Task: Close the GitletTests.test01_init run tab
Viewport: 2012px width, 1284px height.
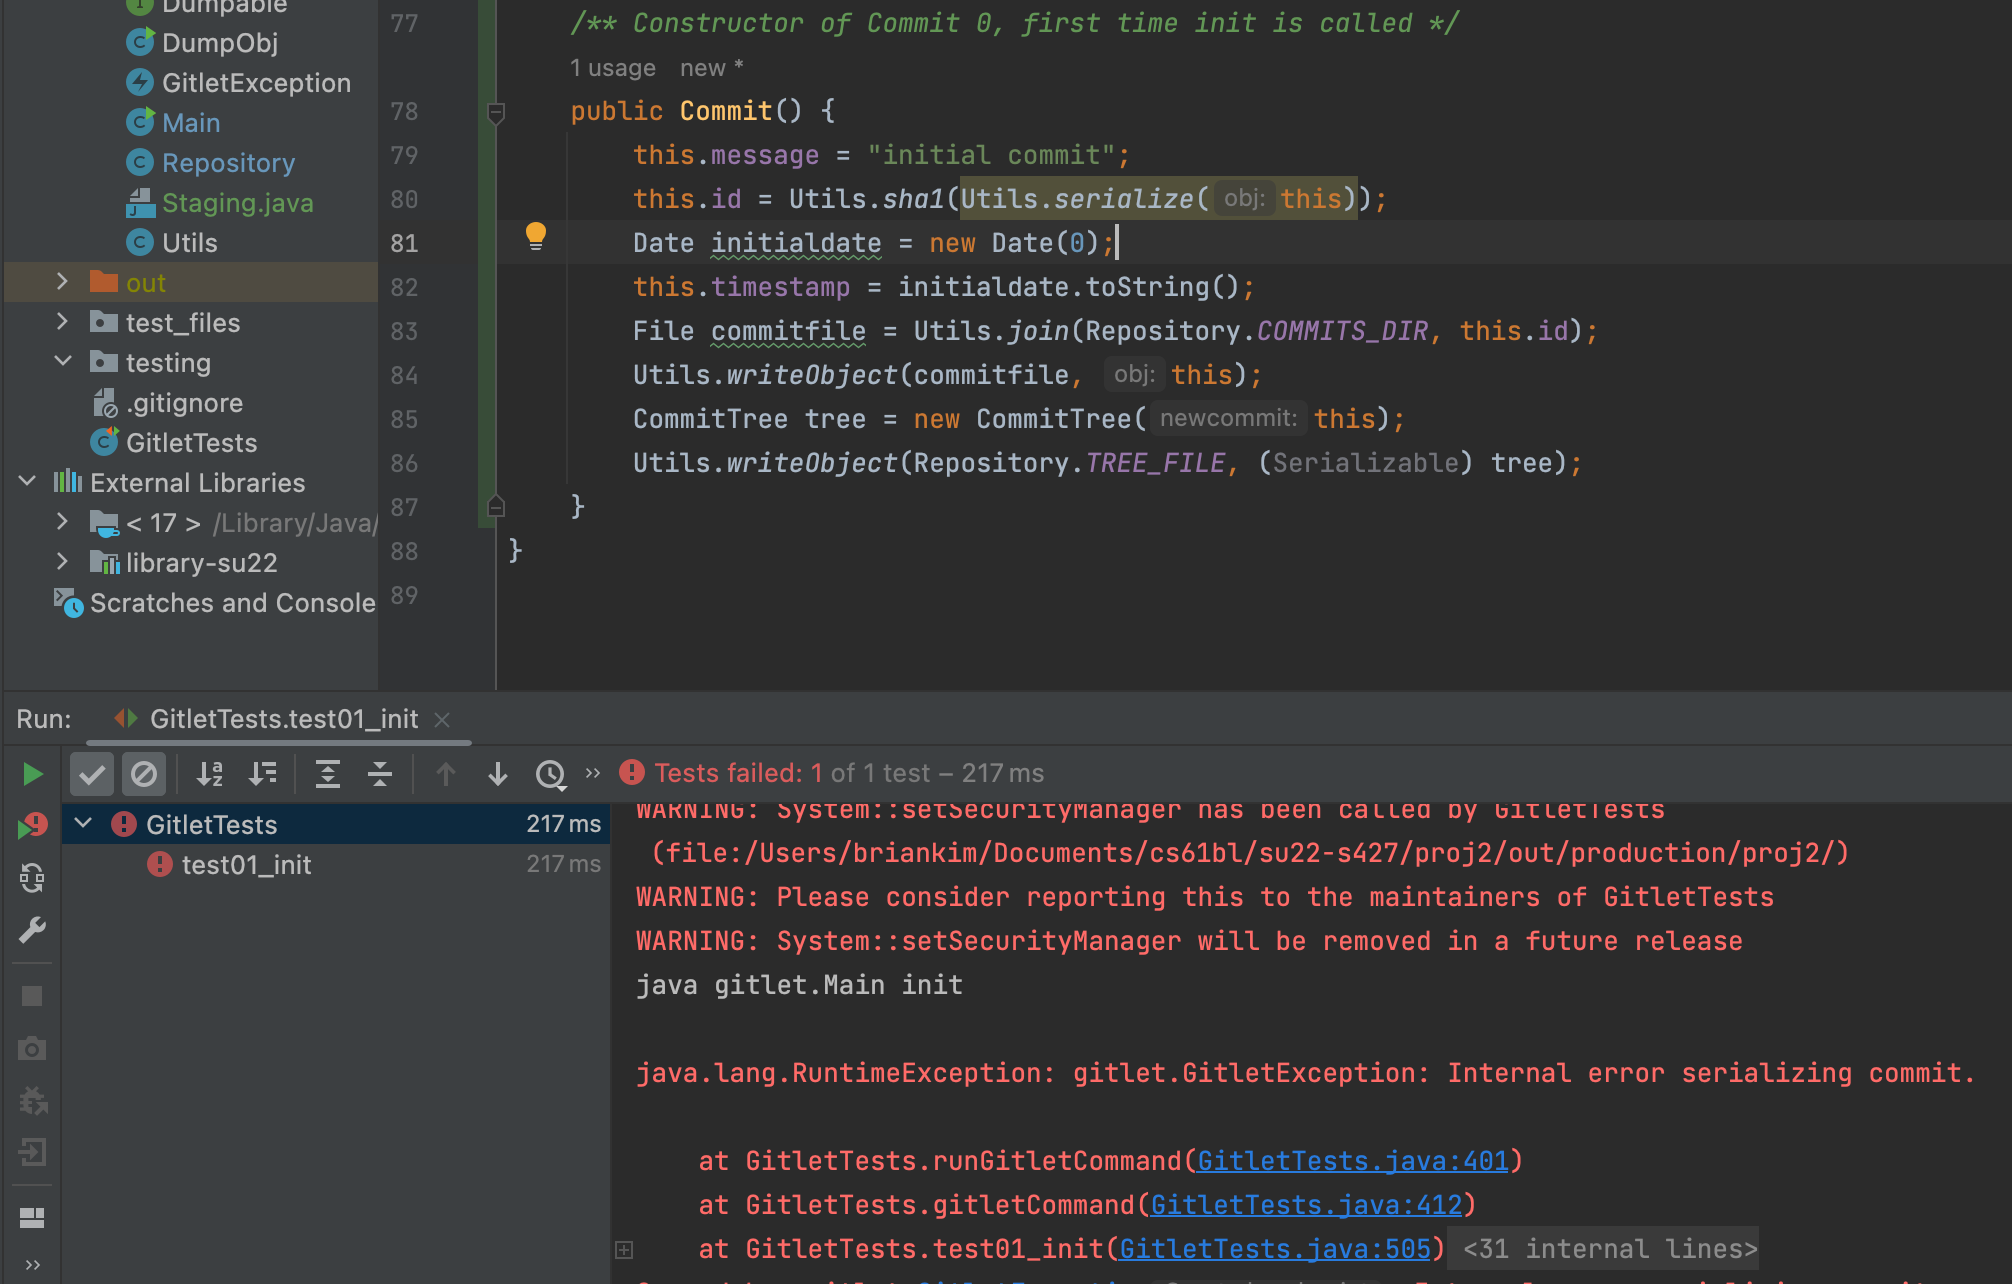Action: (x=443, y=720)
